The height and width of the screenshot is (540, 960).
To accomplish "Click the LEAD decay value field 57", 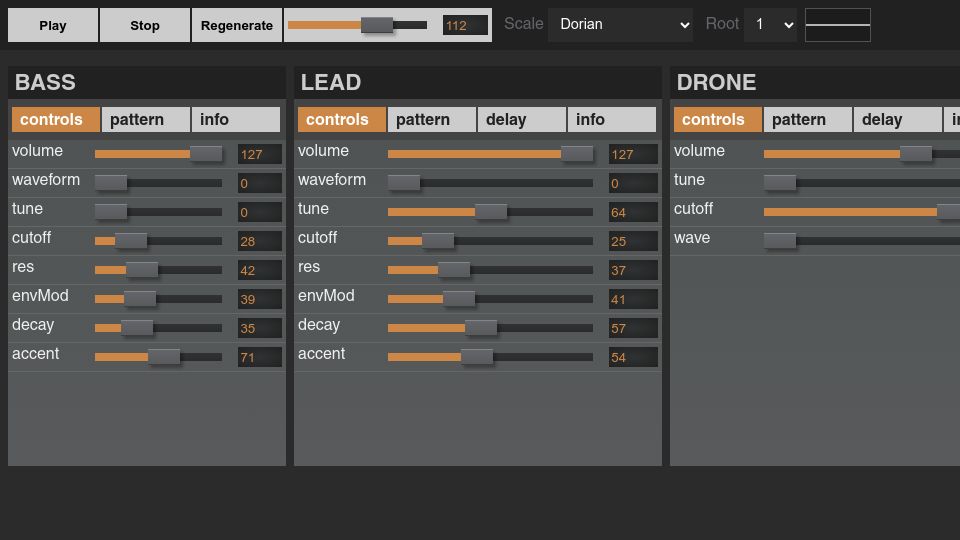I will click(x=633, y=328).
